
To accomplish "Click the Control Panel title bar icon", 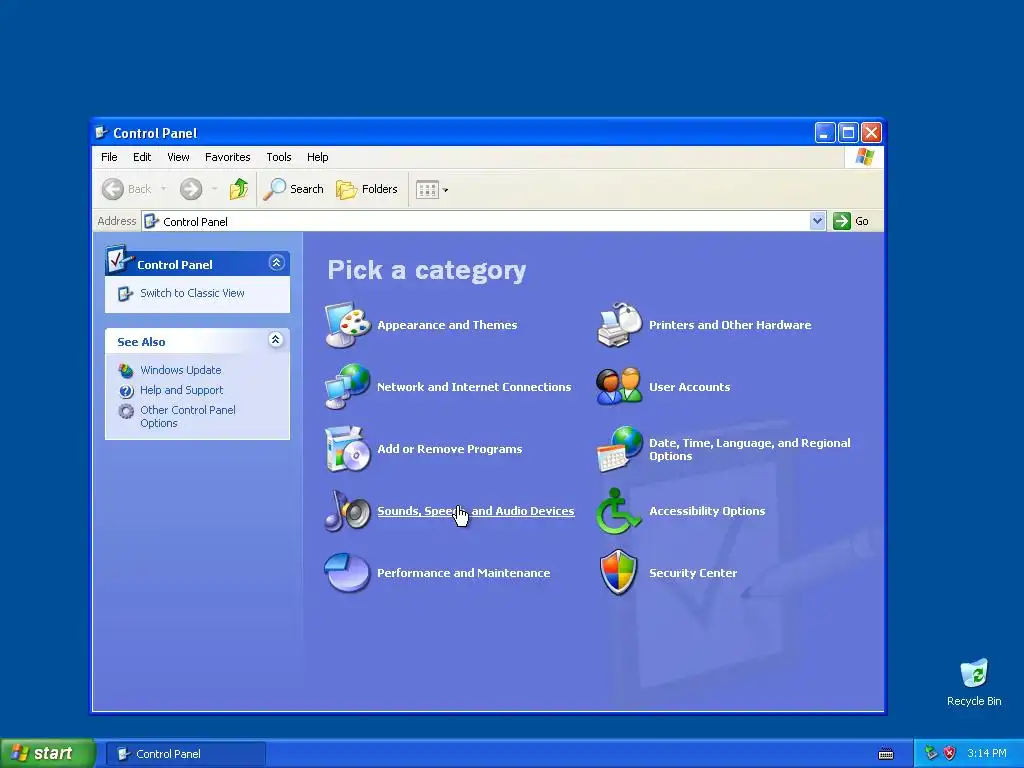I will coord(101,133).
